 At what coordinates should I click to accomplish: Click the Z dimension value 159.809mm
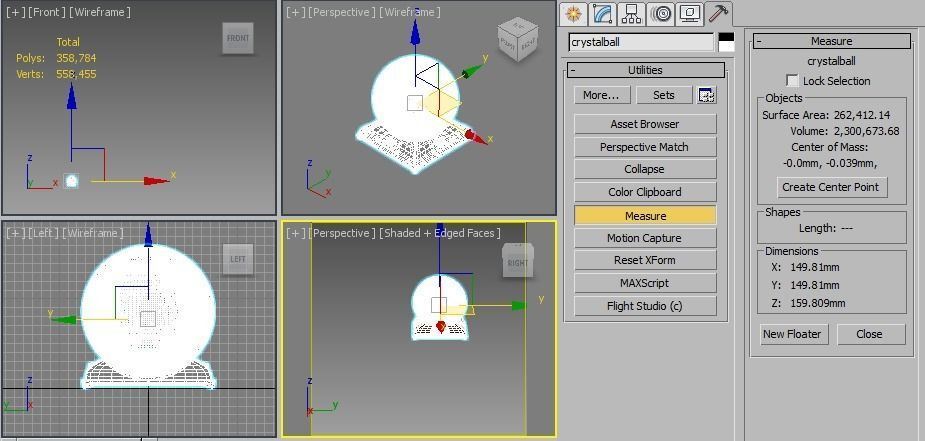(x=818, y=304)
